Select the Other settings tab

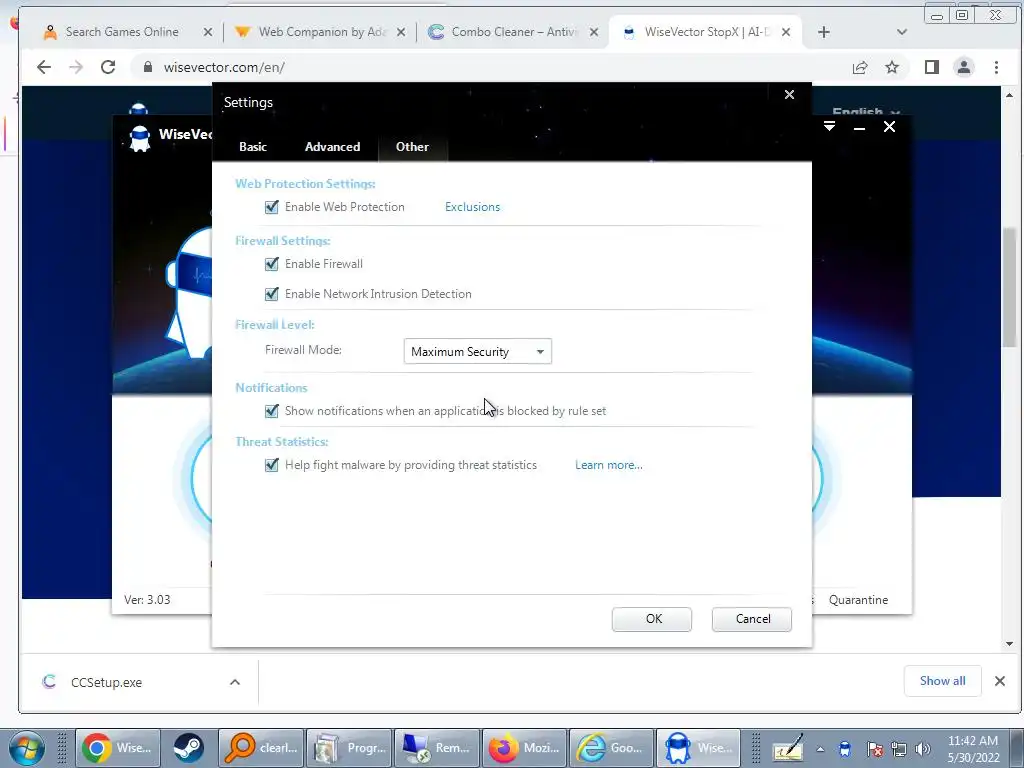[412, 147]
